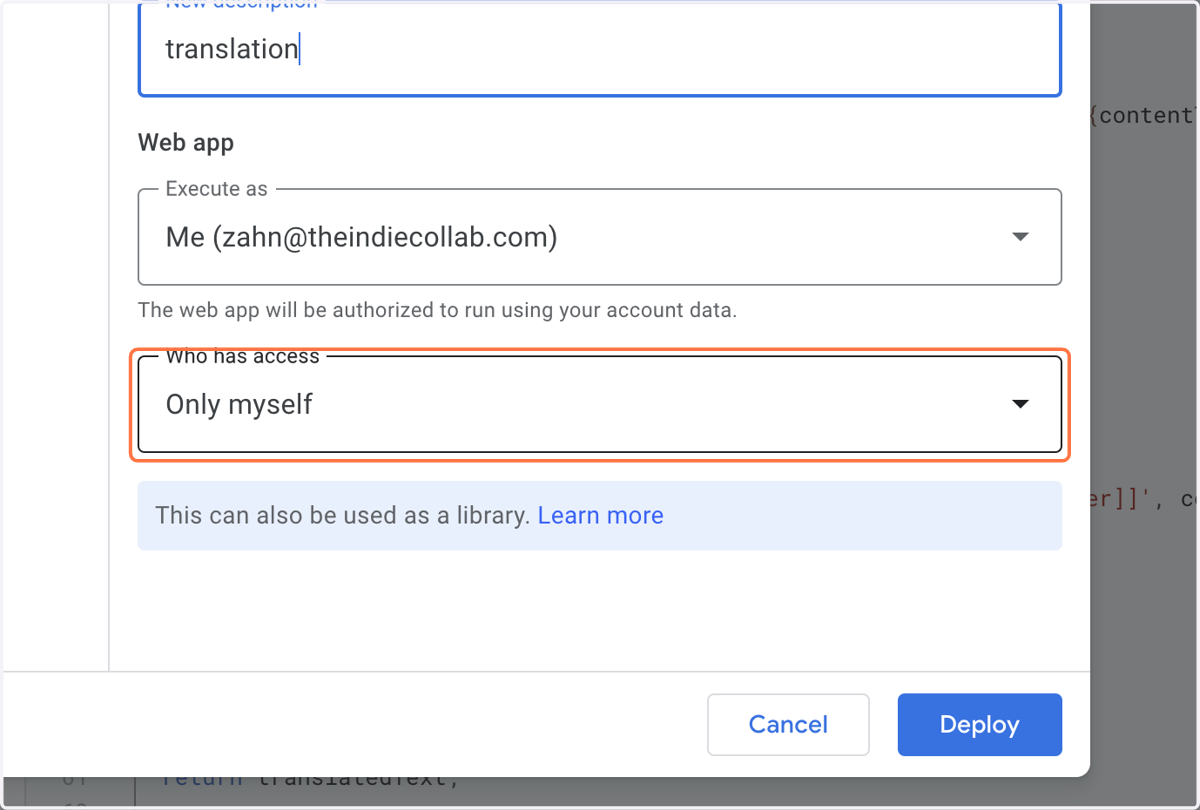The height and width of the screenshot is (810, 1200).
Task: Cancel the deployment dialog
Action: [788, 725]
